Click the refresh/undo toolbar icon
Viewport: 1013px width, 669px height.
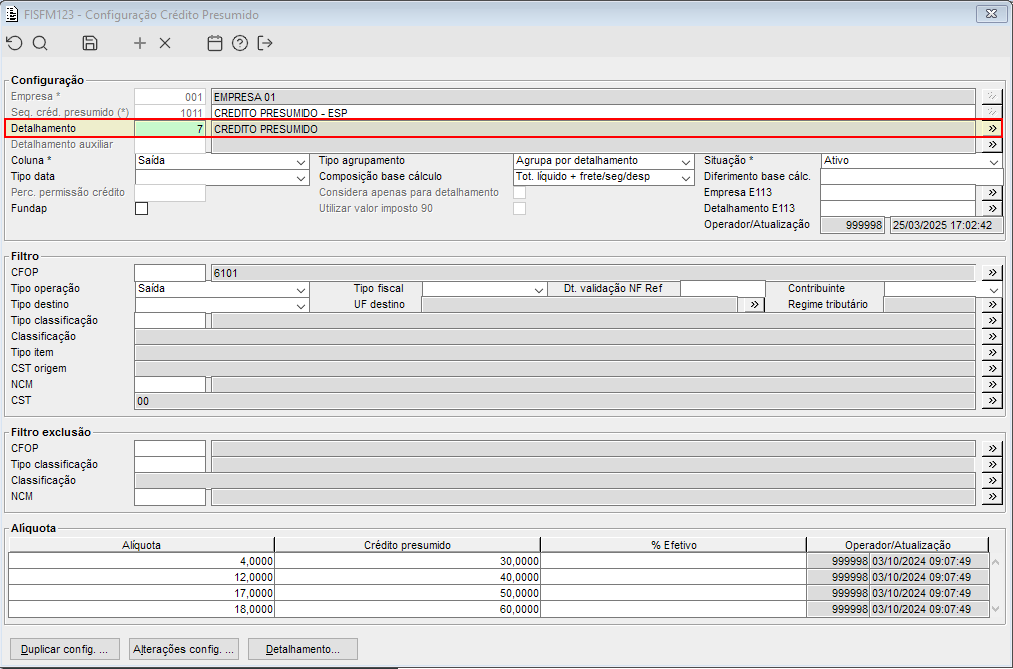coord(14,43)
